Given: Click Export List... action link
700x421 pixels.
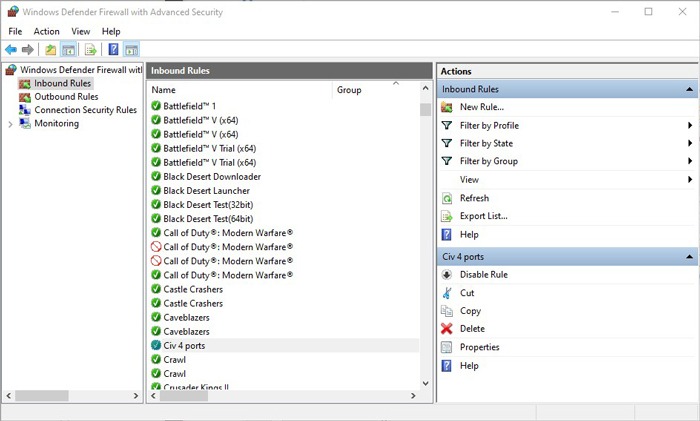Looking at the screenshot, I should (483, 216).
